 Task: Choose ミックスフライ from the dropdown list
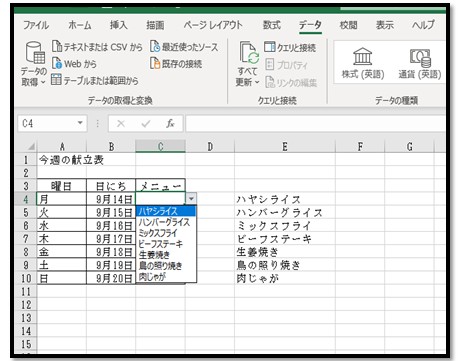point(166,233)
